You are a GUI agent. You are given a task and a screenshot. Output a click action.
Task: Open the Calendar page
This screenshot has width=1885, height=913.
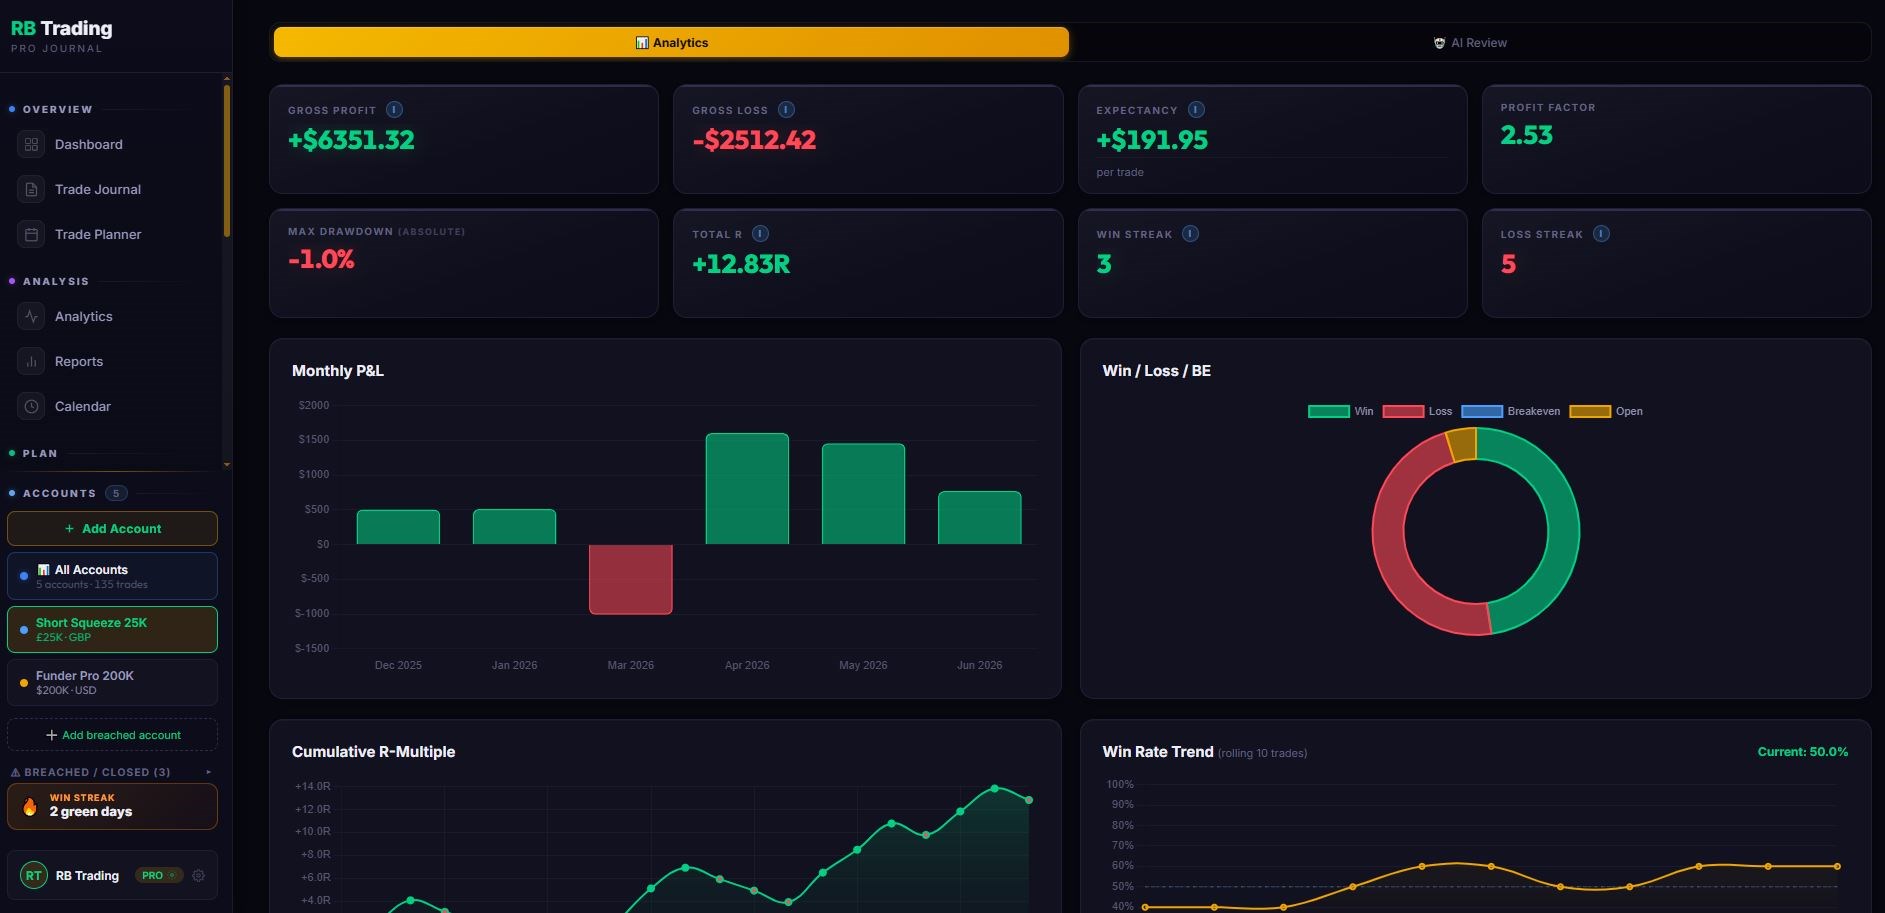pos(113,406)
